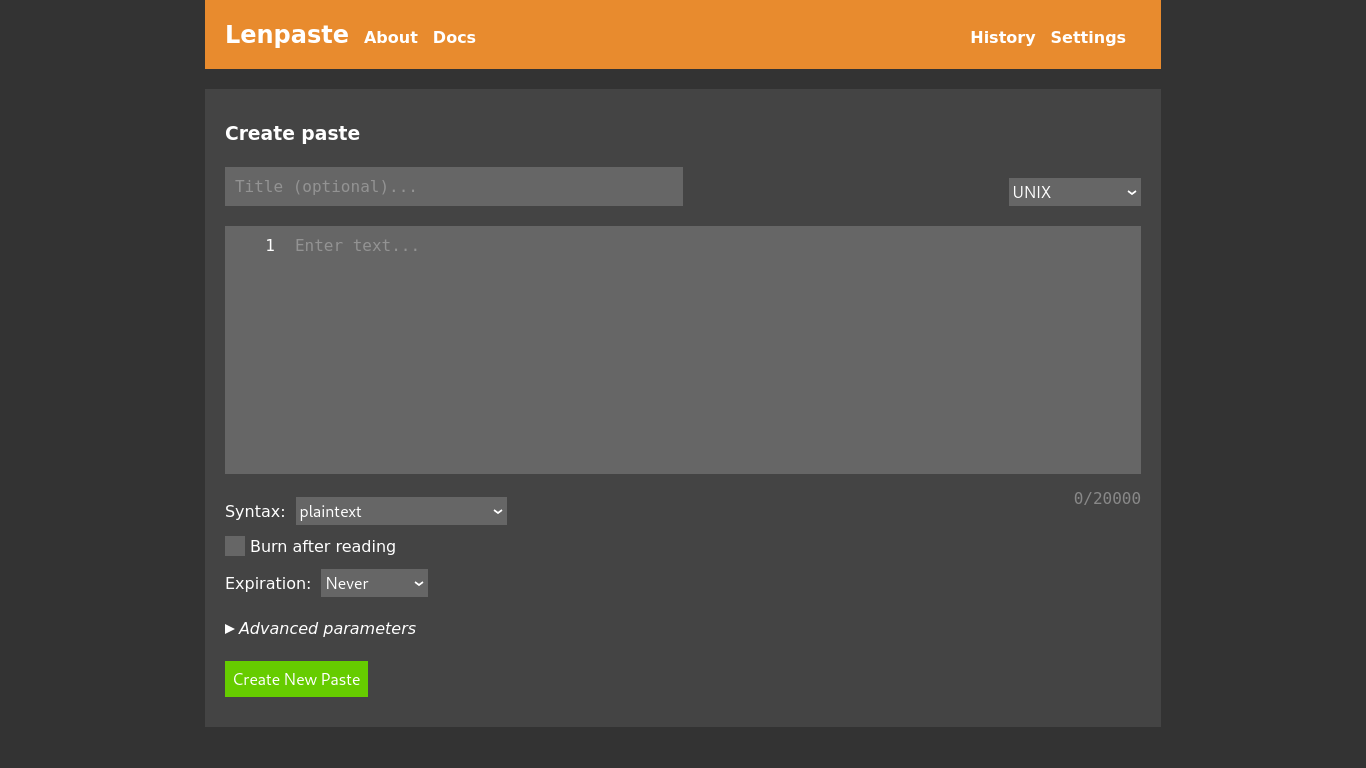1366x768 pixels.
Task: Click the Expiration label
Action: (268, 583)
